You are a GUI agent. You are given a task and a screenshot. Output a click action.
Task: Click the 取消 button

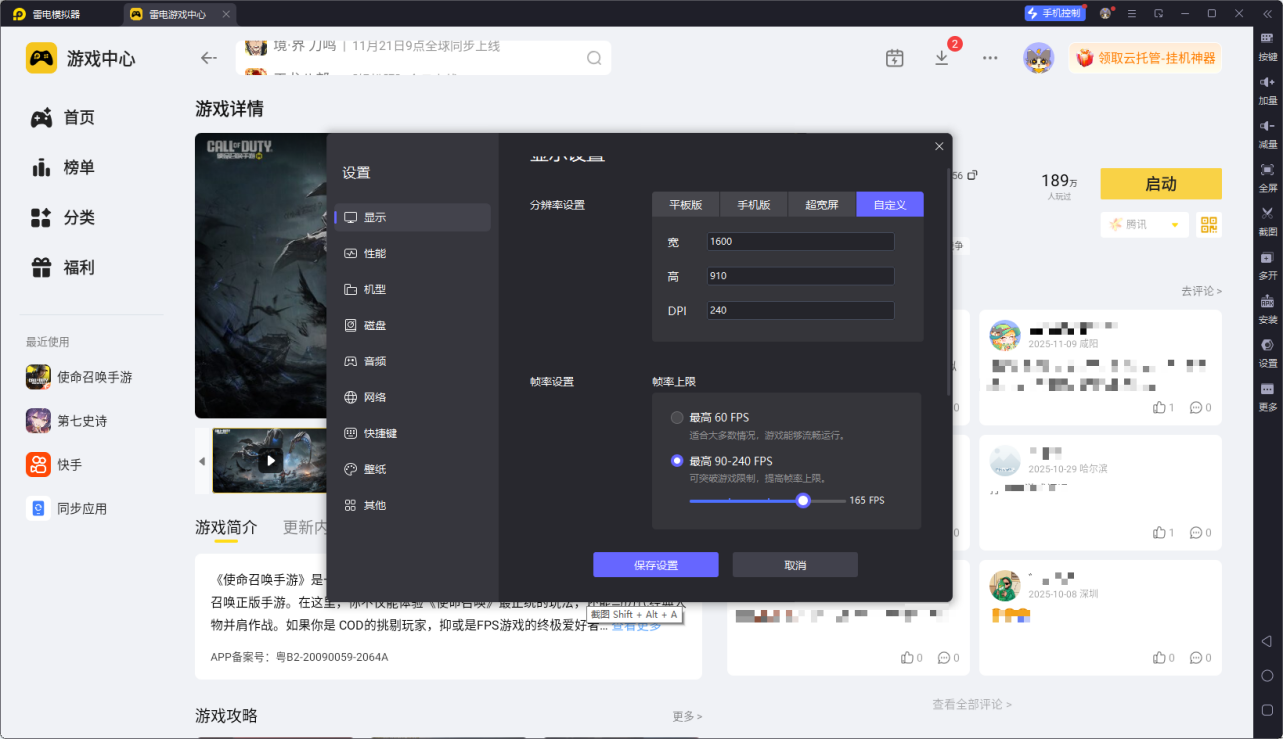pyautogui.click(x=795, y=565)
